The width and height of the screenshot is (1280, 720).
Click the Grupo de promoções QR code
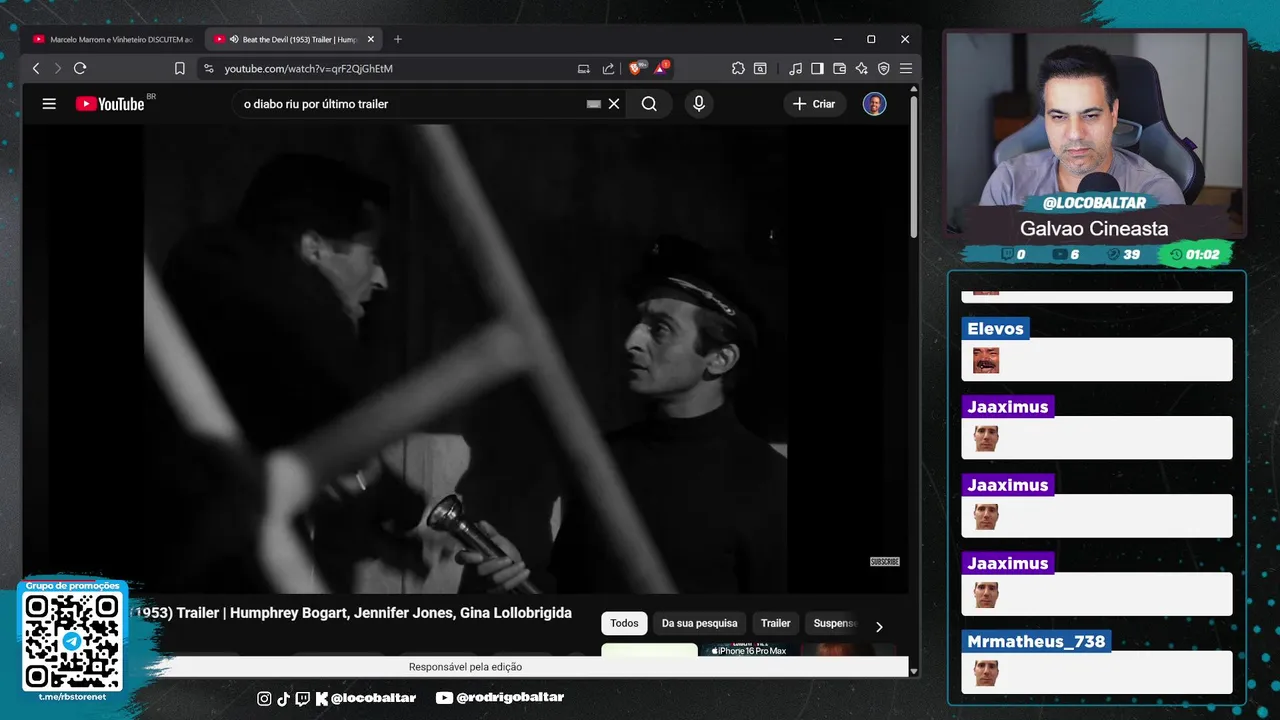pos(72,640)
